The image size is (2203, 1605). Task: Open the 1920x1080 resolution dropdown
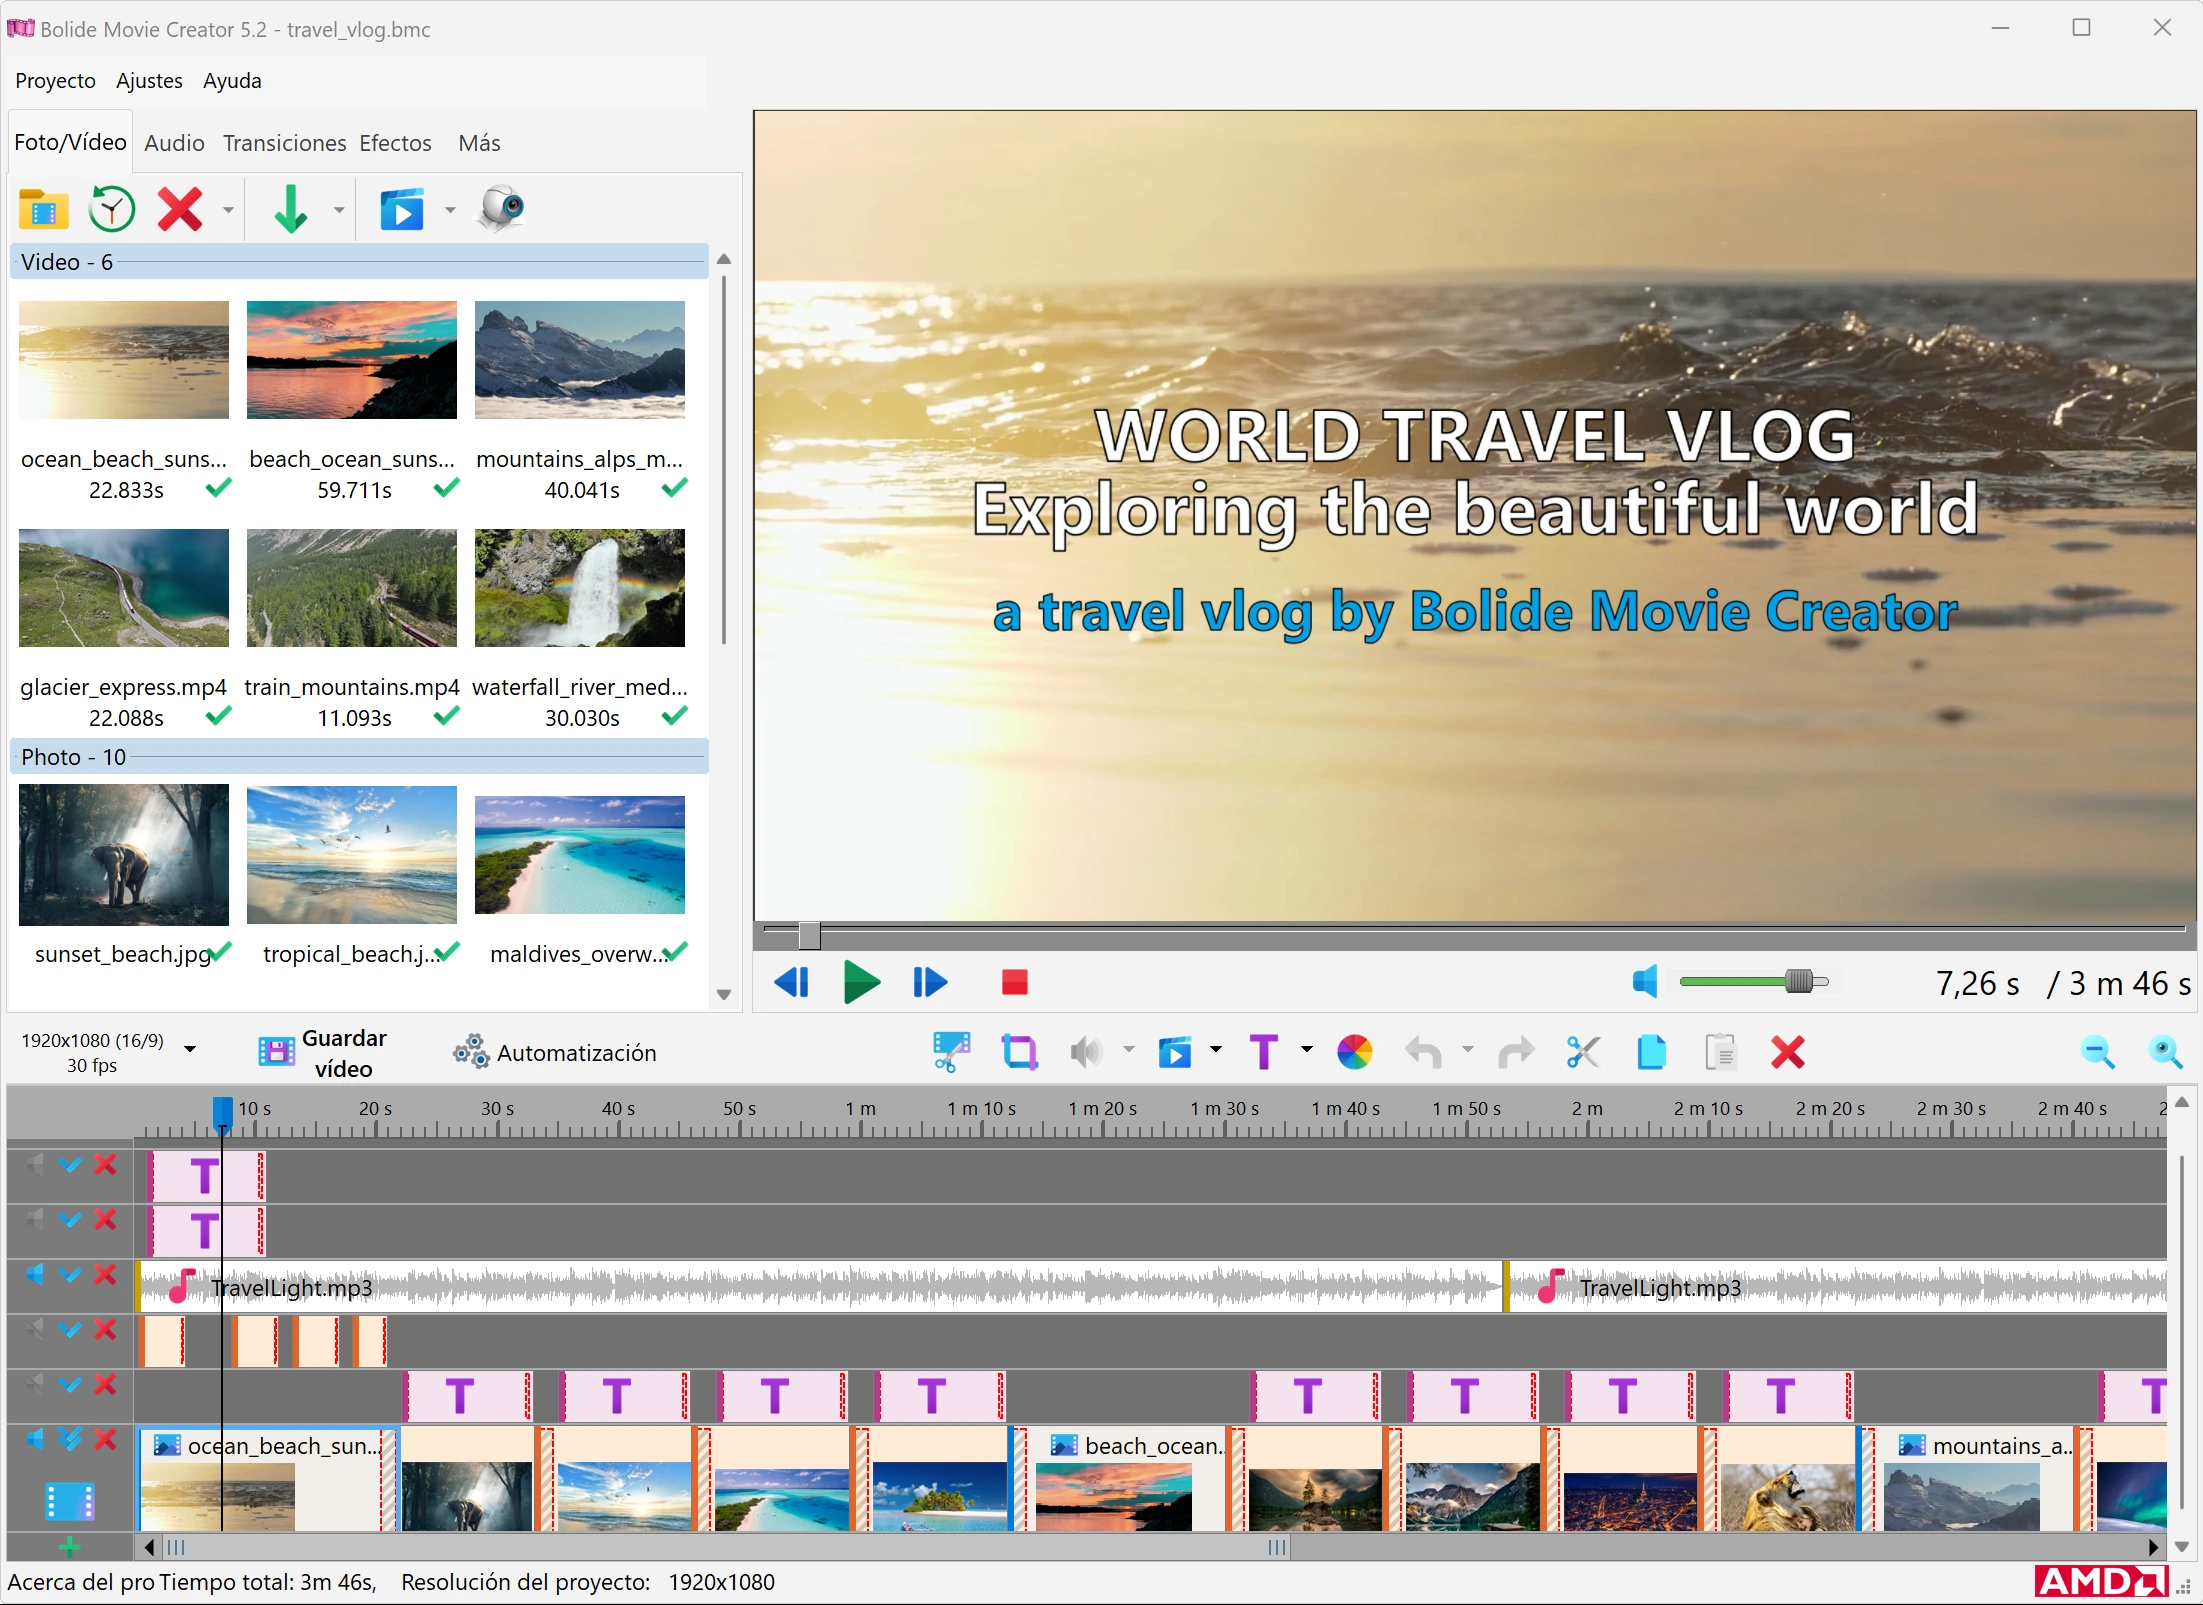point(189,1049)
